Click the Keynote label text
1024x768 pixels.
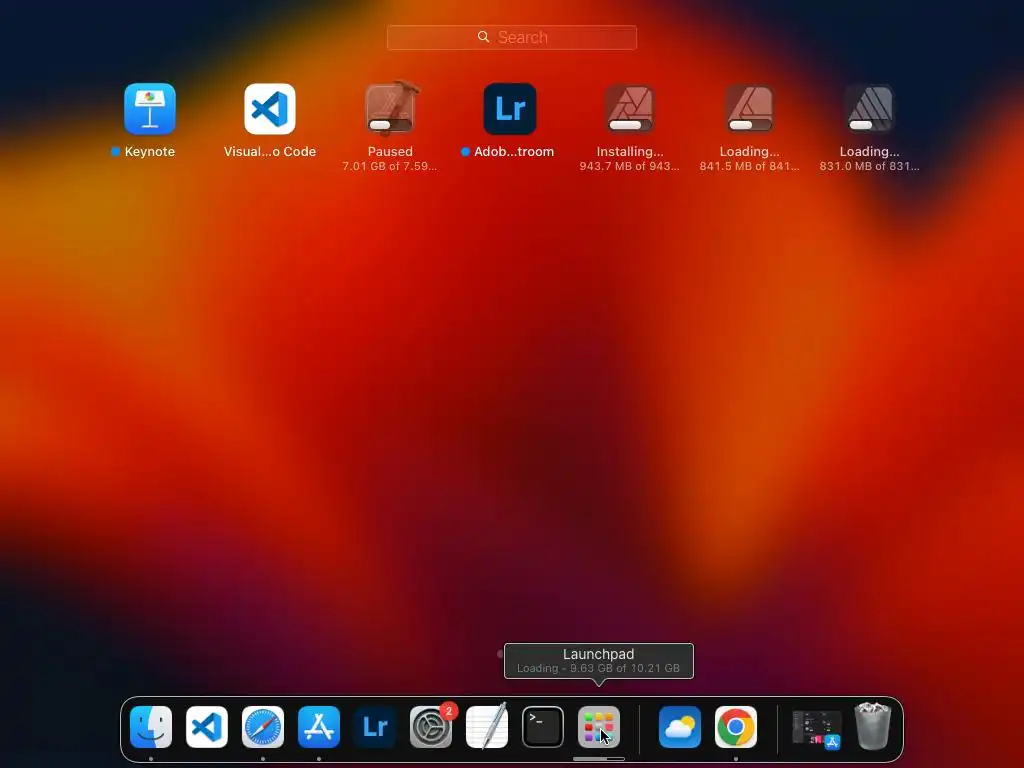(x=150, y=152)
